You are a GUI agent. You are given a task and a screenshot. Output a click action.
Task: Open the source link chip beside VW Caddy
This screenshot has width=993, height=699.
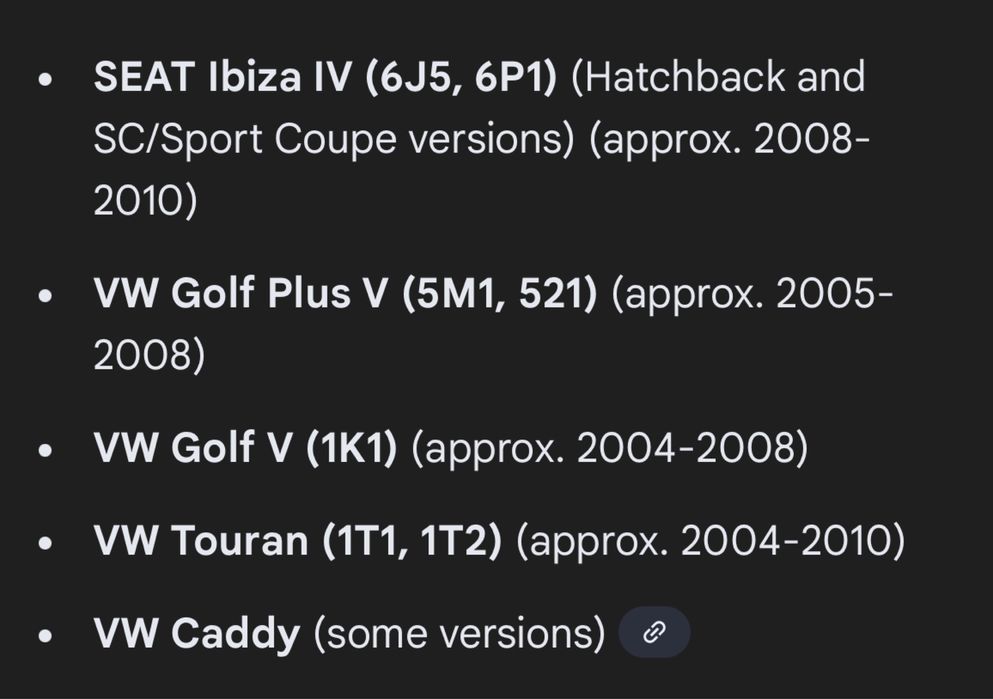point(654,633)
